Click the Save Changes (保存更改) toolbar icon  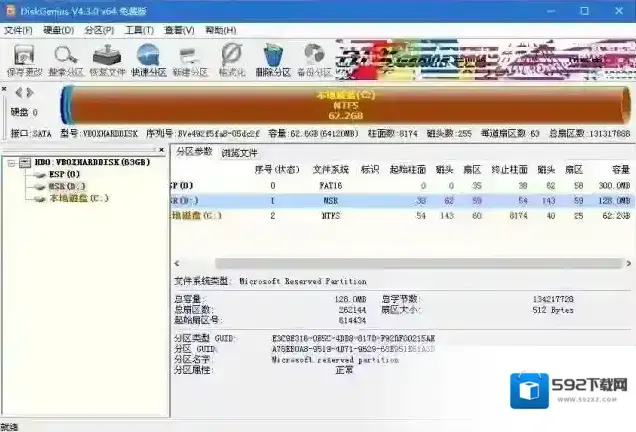click(x=23, y=55)
